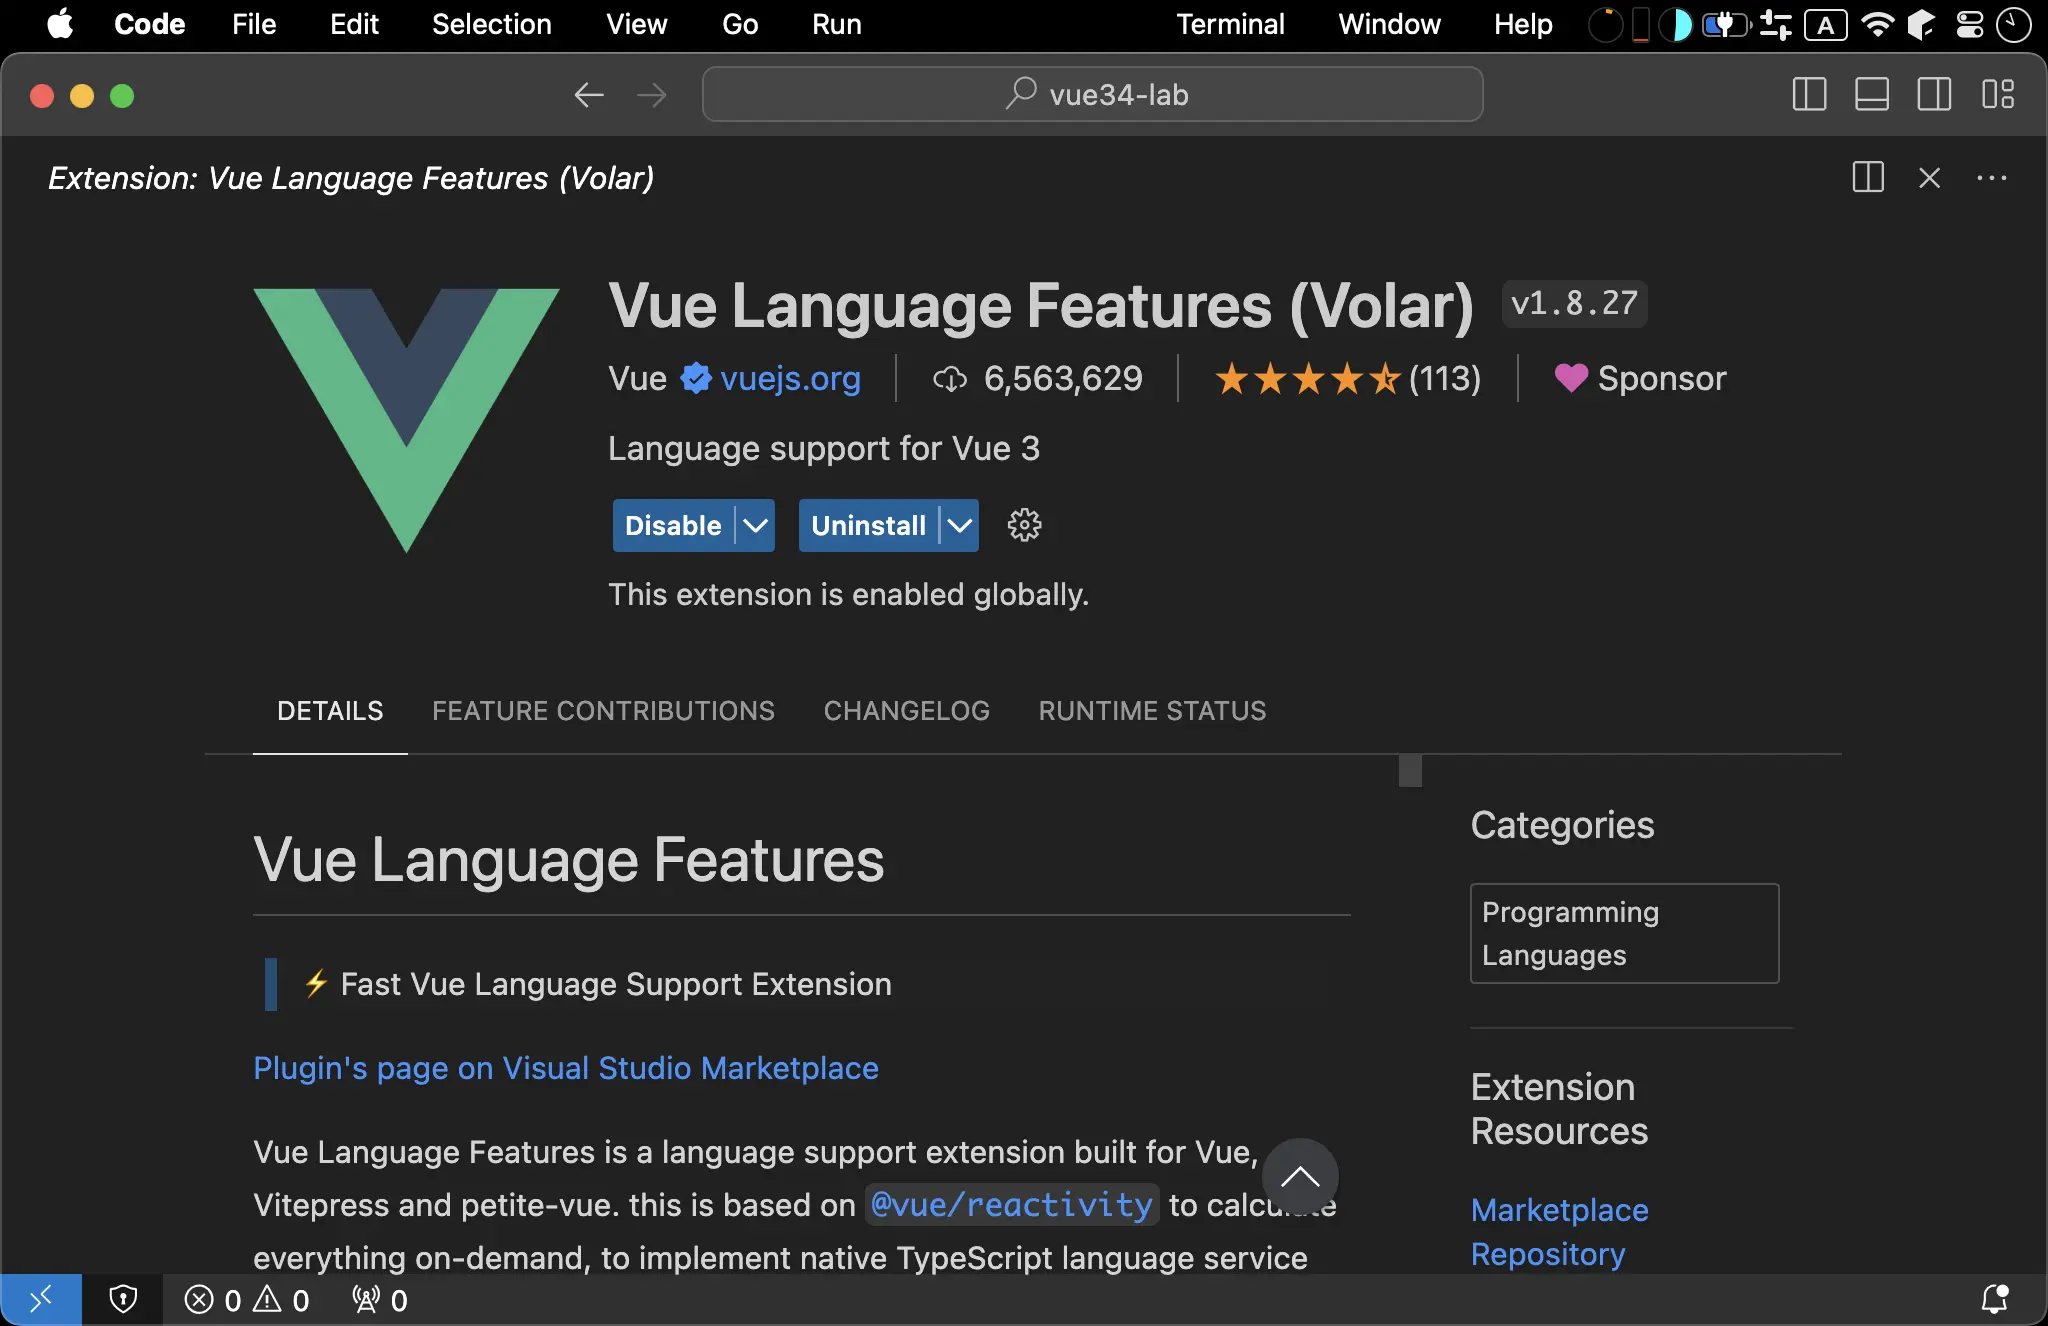
Task: Open the Help menu
Action: (x=1522, y=24)
